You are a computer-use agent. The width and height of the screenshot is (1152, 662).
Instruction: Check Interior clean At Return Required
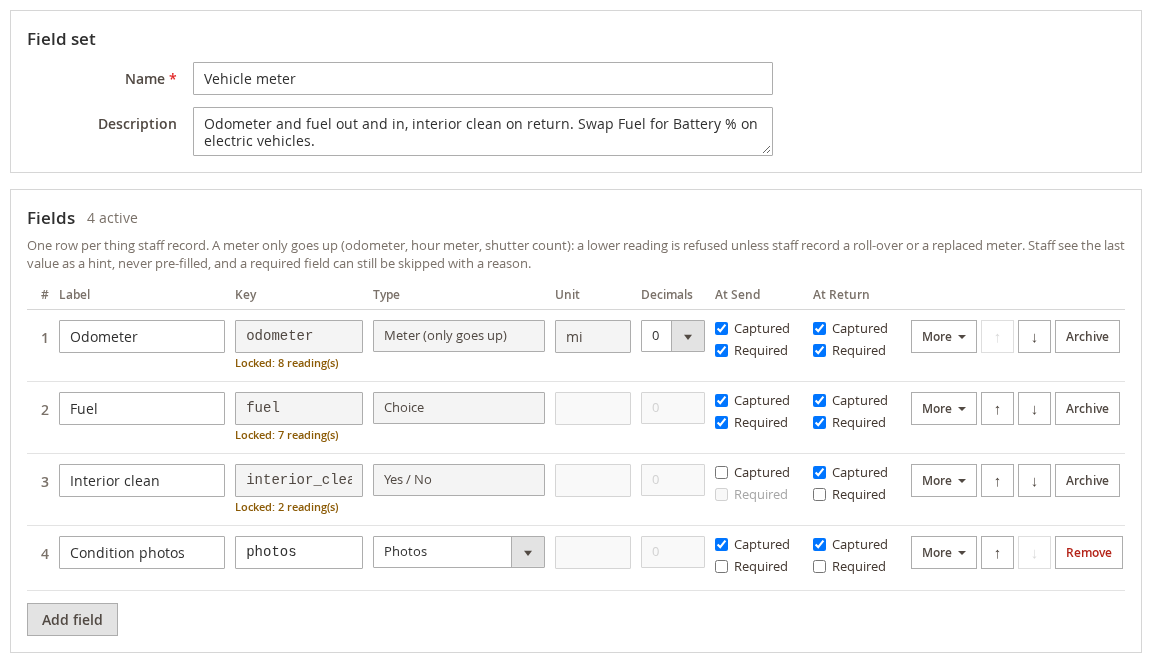[819, 494]
